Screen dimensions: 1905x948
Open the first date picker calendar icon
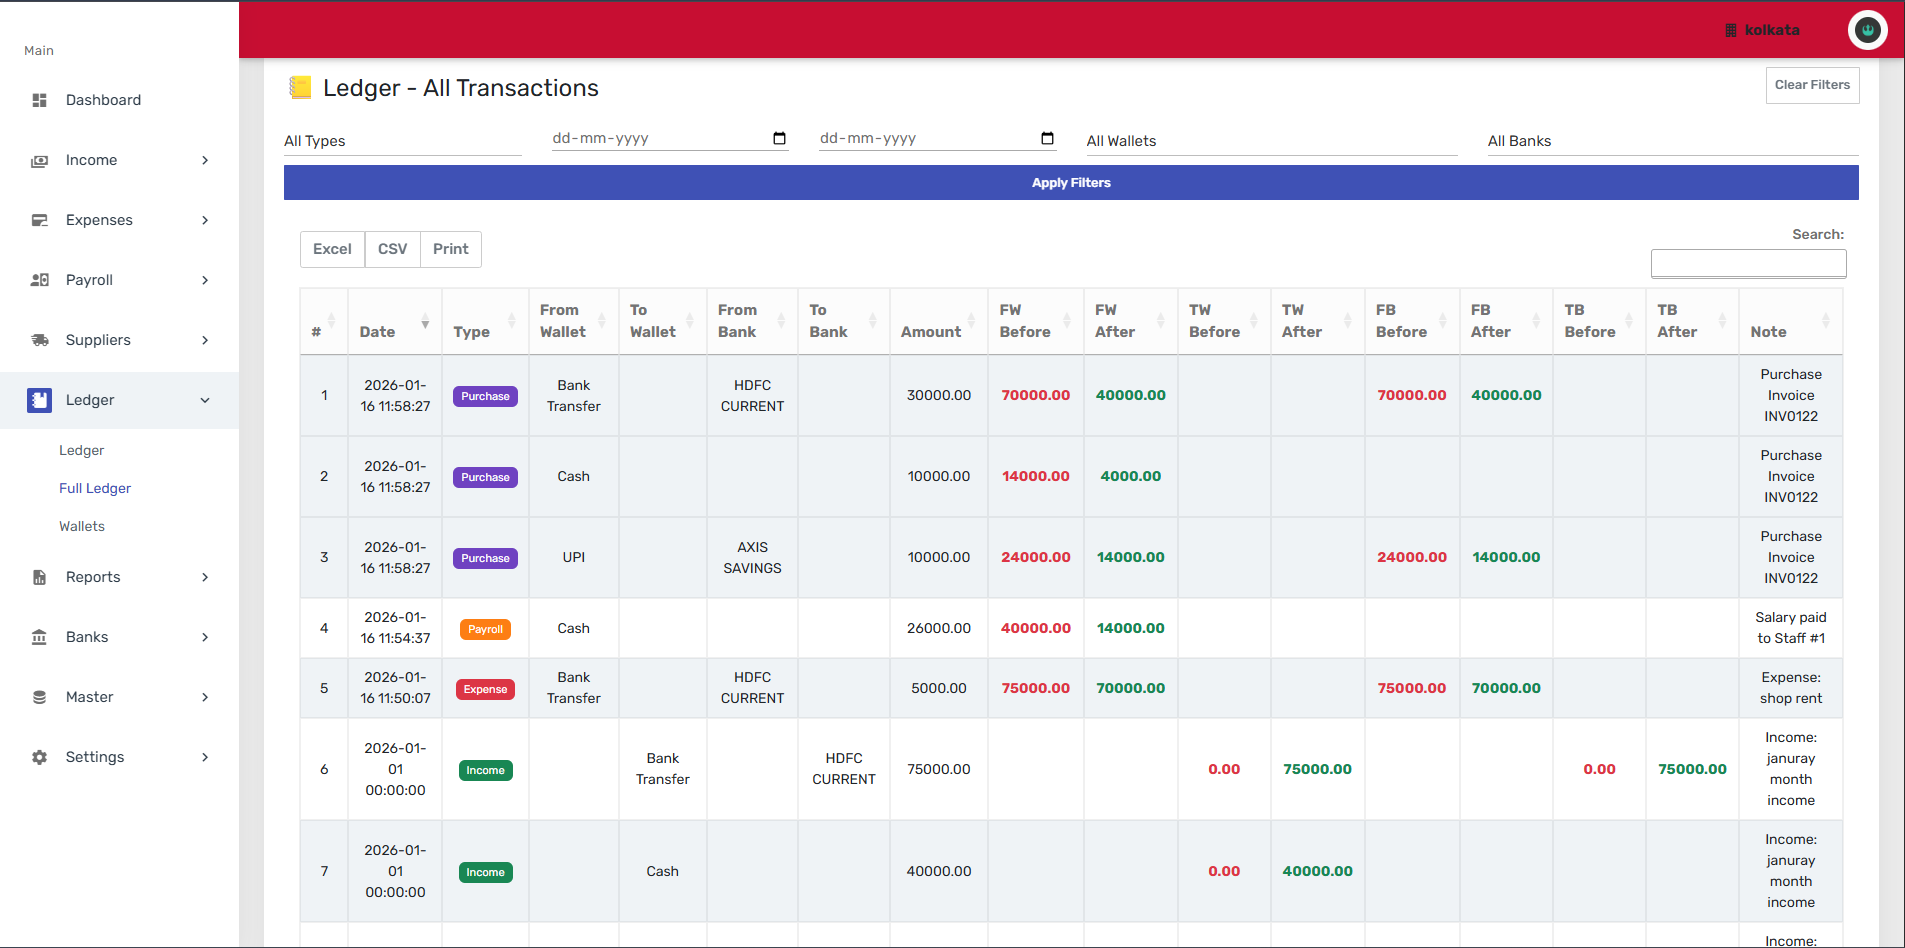[x=779, y=138]
